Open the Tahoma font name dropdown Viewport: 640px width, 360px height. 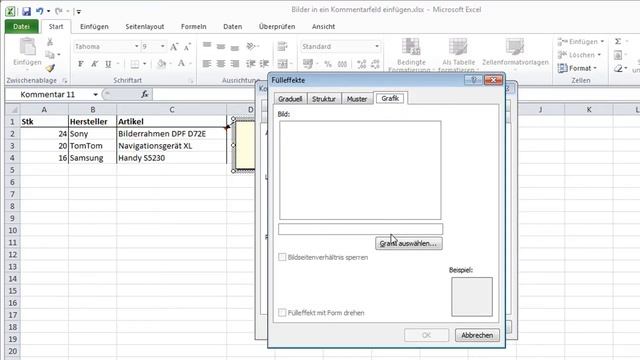pyautogui.click(x=137, y=47)
